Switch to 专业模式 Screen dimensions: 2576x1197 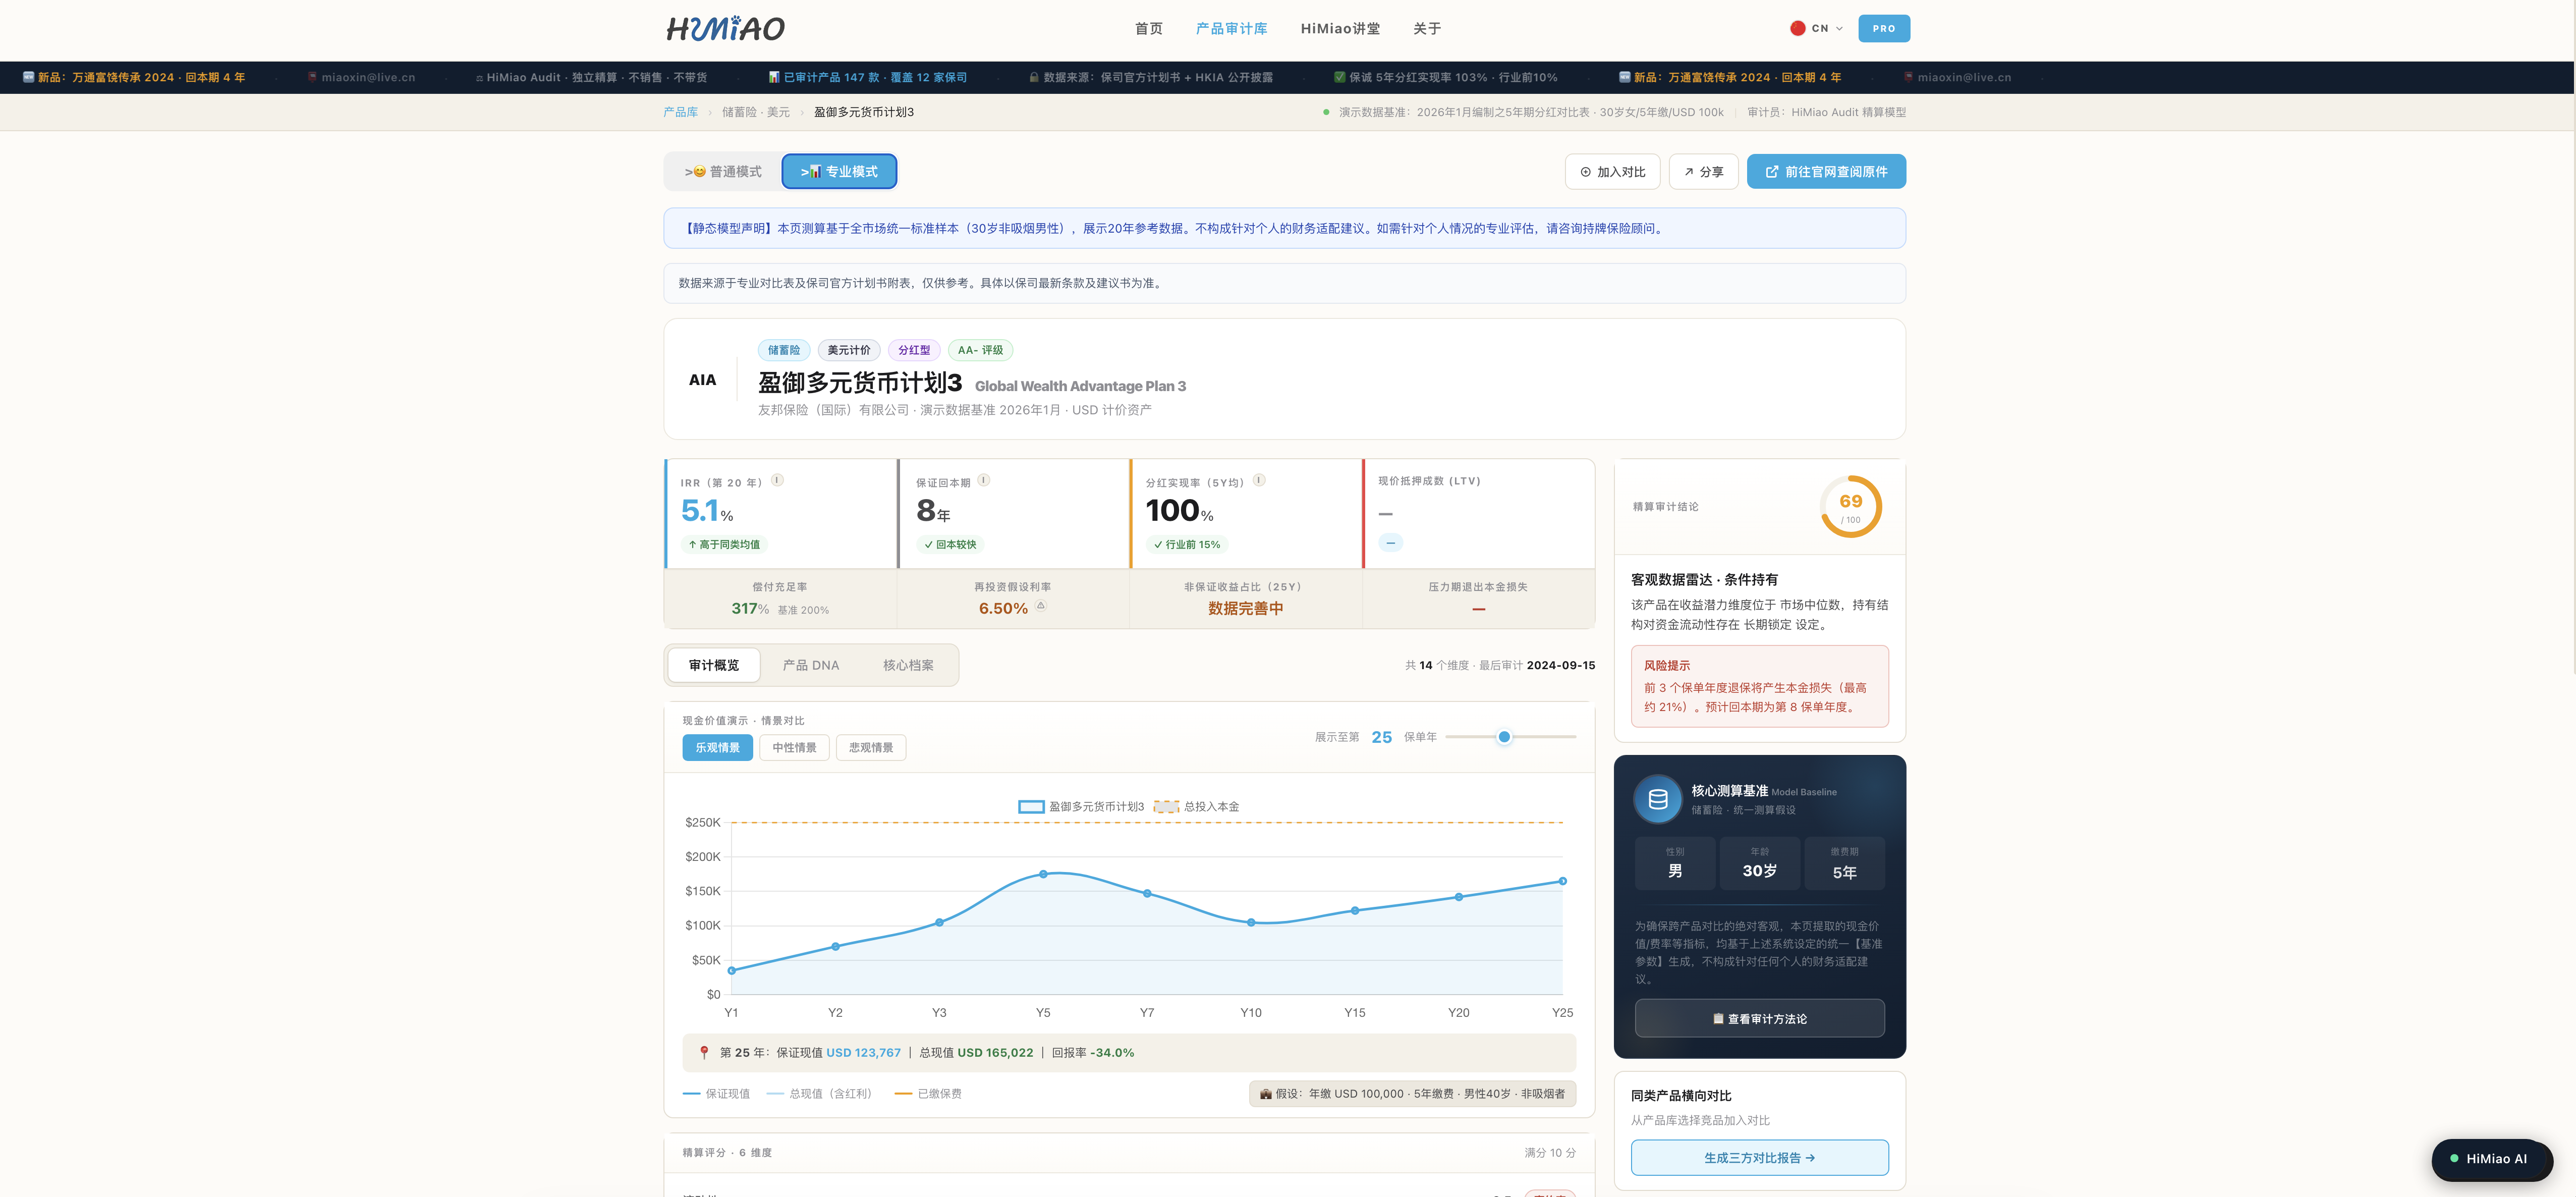[x=839, y=172]
